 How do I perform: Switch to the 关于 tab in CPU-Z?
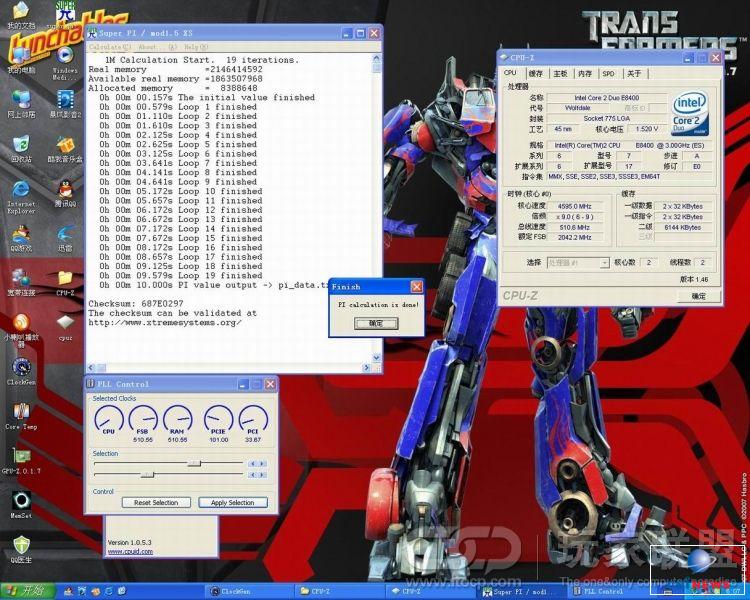coord(634,74)
